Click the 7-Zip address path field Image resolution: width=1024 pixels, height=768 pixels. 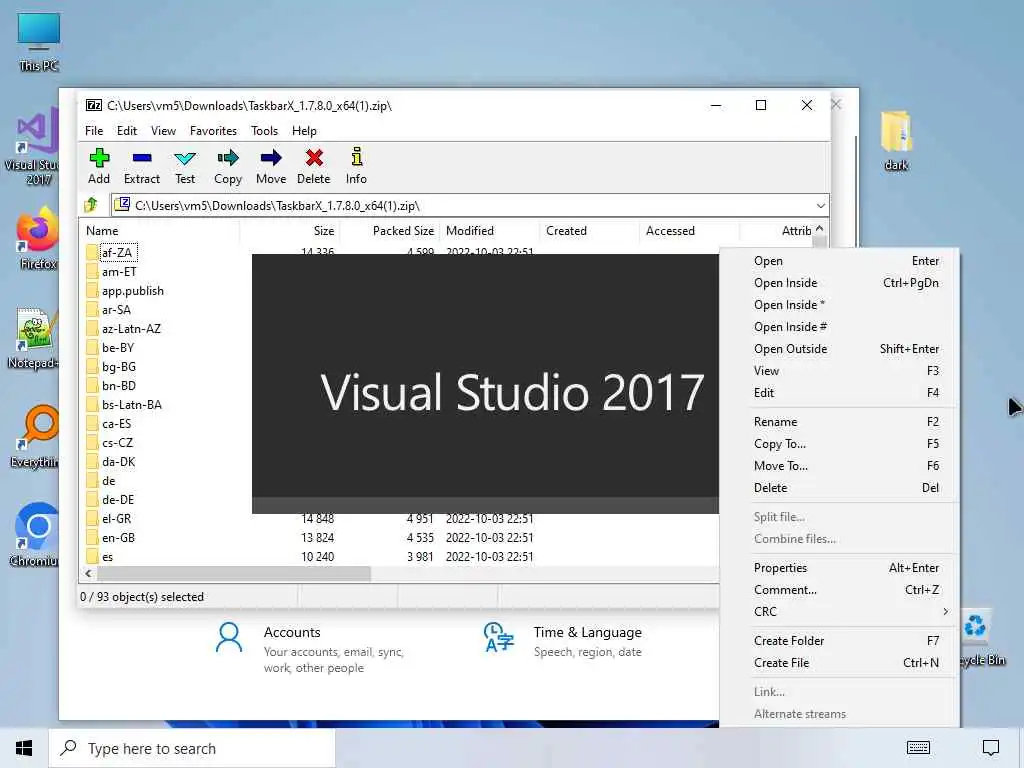[x=470, y=206]
